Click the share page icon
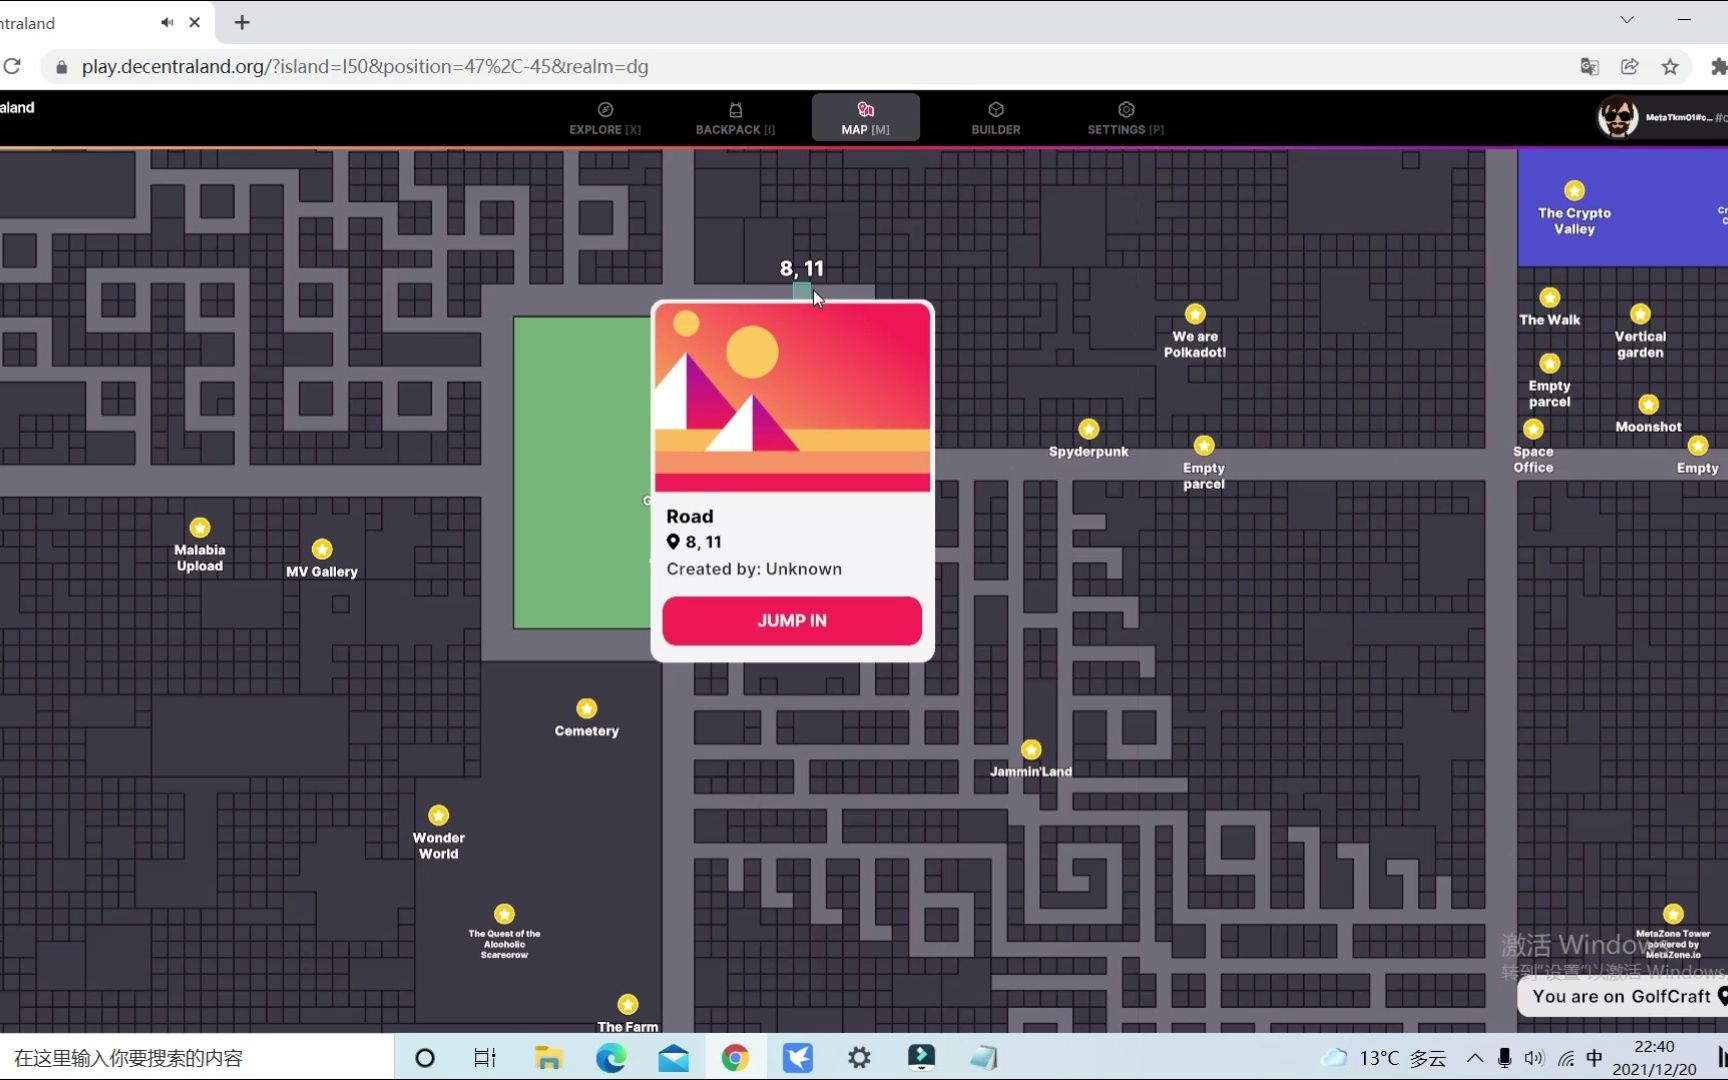Image resolution: width=1728 pixels, height=1080 pixels. (1629, 66)
